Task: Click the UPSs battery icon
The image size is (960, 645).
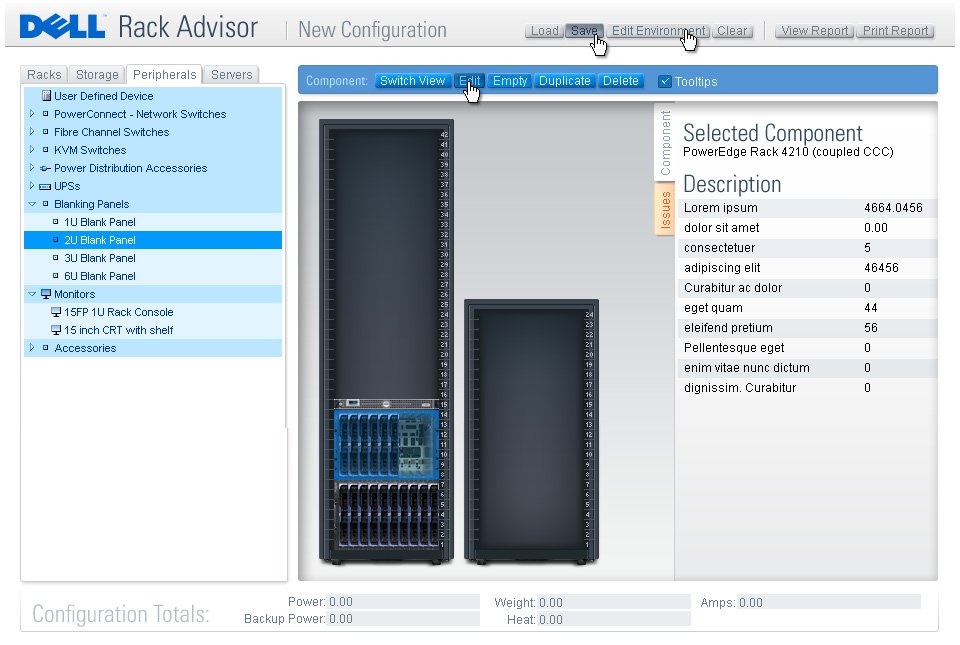Action: (x=45, y=187)
